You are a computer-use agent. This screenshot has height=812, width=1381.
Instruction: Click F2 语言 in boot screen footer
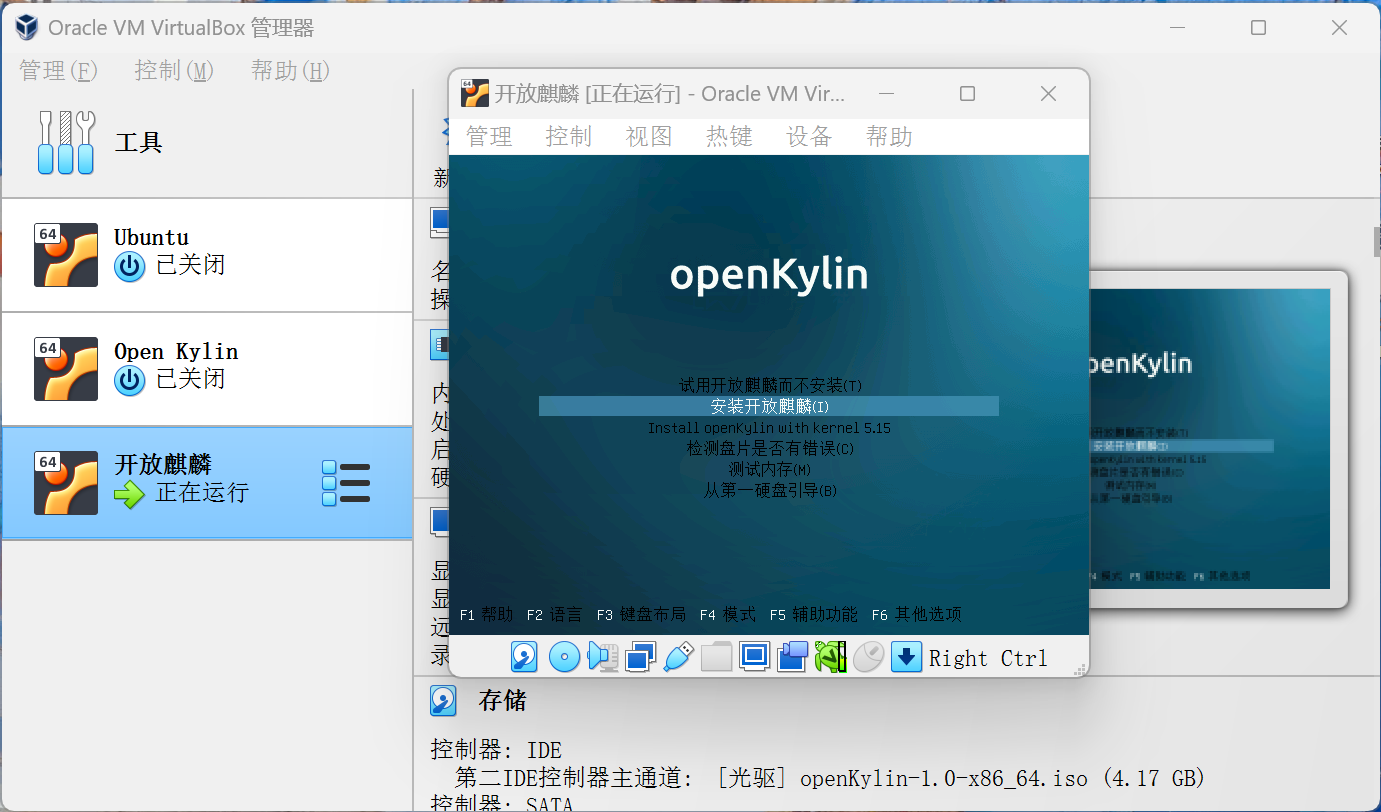pos(554,615)
